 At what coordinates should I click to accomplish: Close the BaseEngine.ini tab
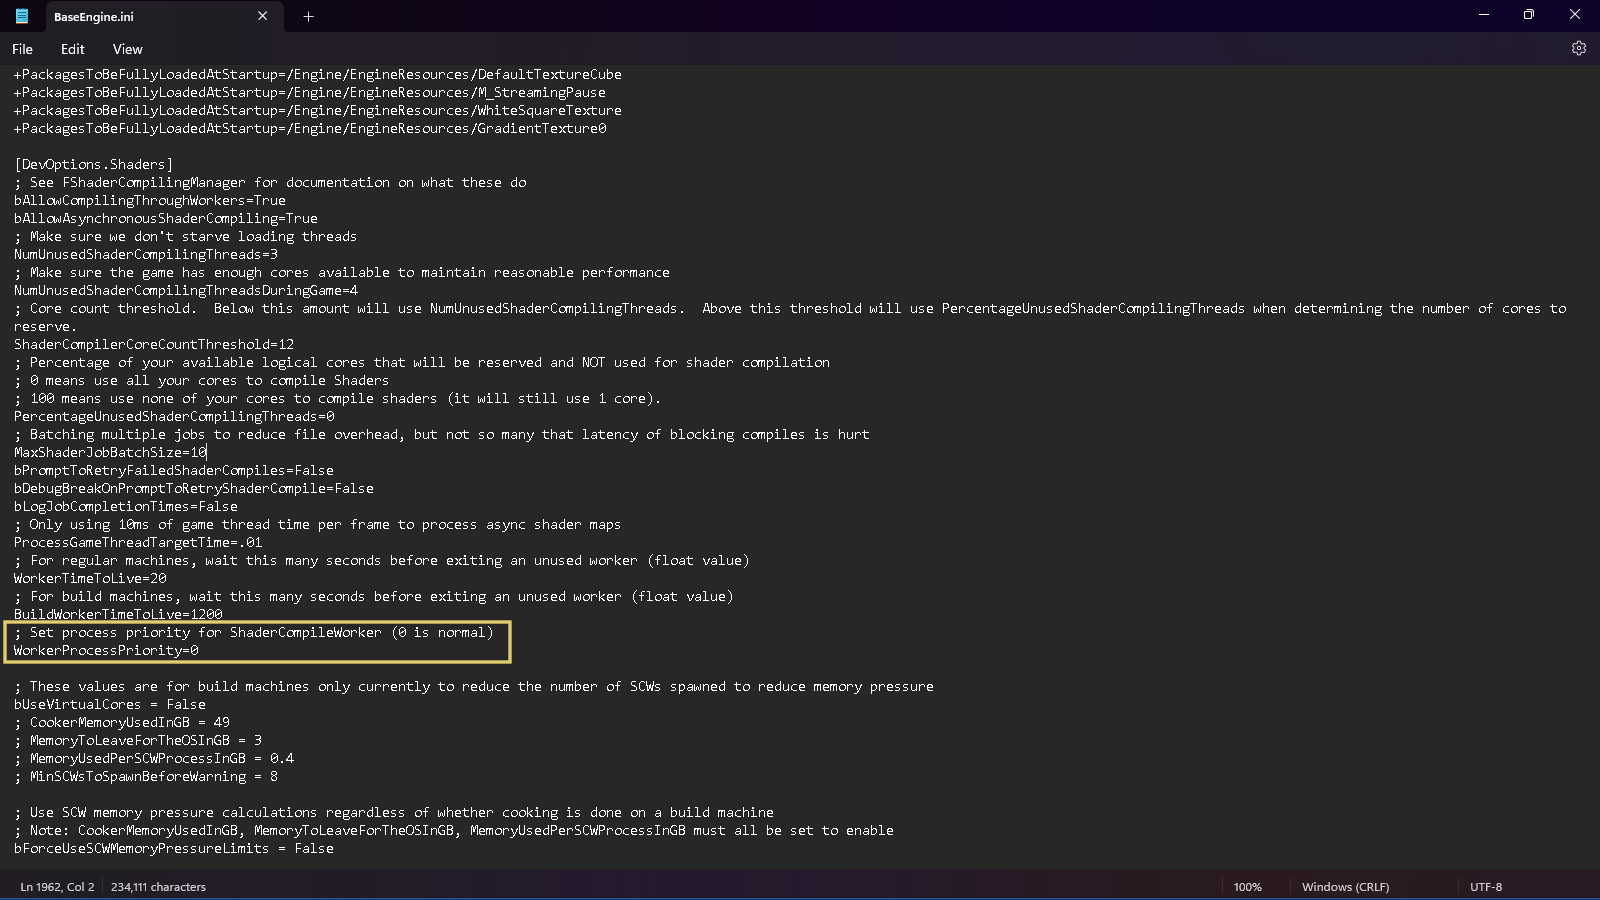point(262,16)
